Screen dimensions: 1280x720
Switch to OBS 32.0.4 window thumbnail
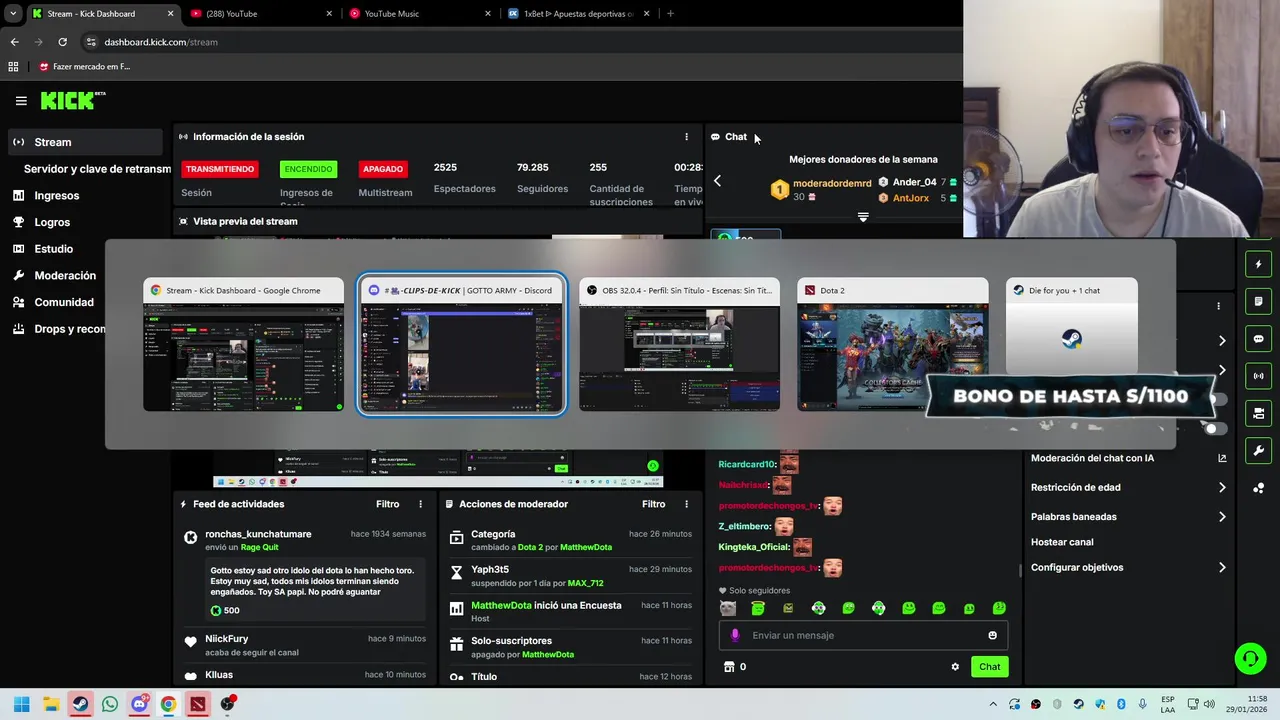click(x=679, y=345)
